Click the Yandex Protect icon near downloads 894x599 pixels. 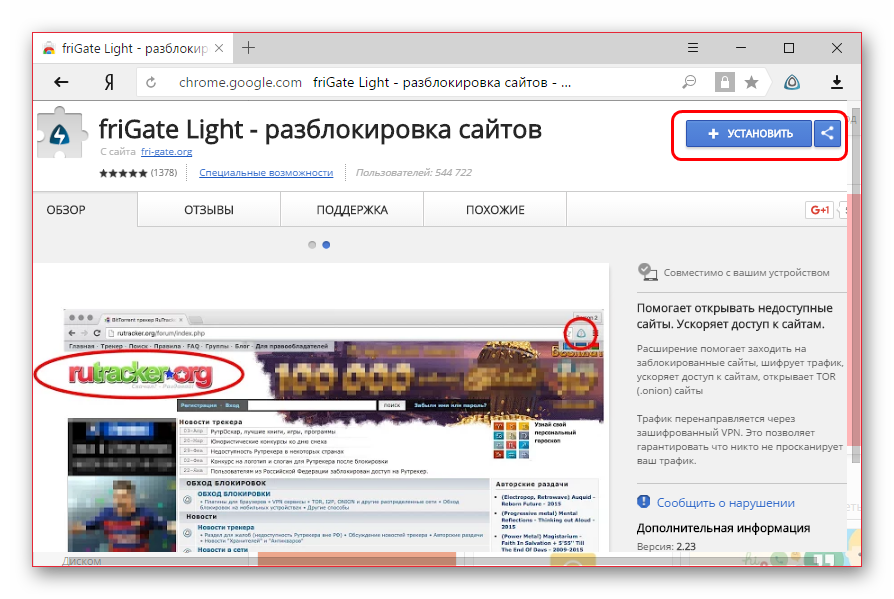(792, 82)
